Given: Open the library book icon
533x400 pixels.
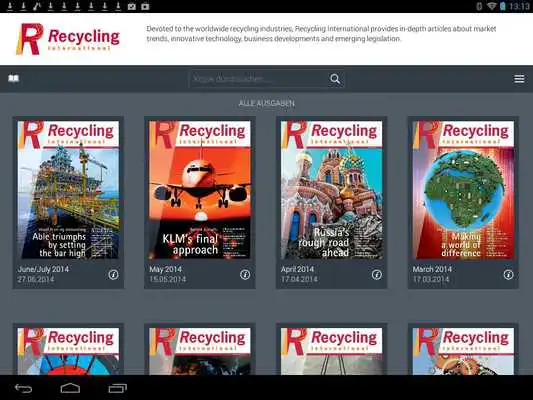Looking at the screenshot, I should point(14,79).
